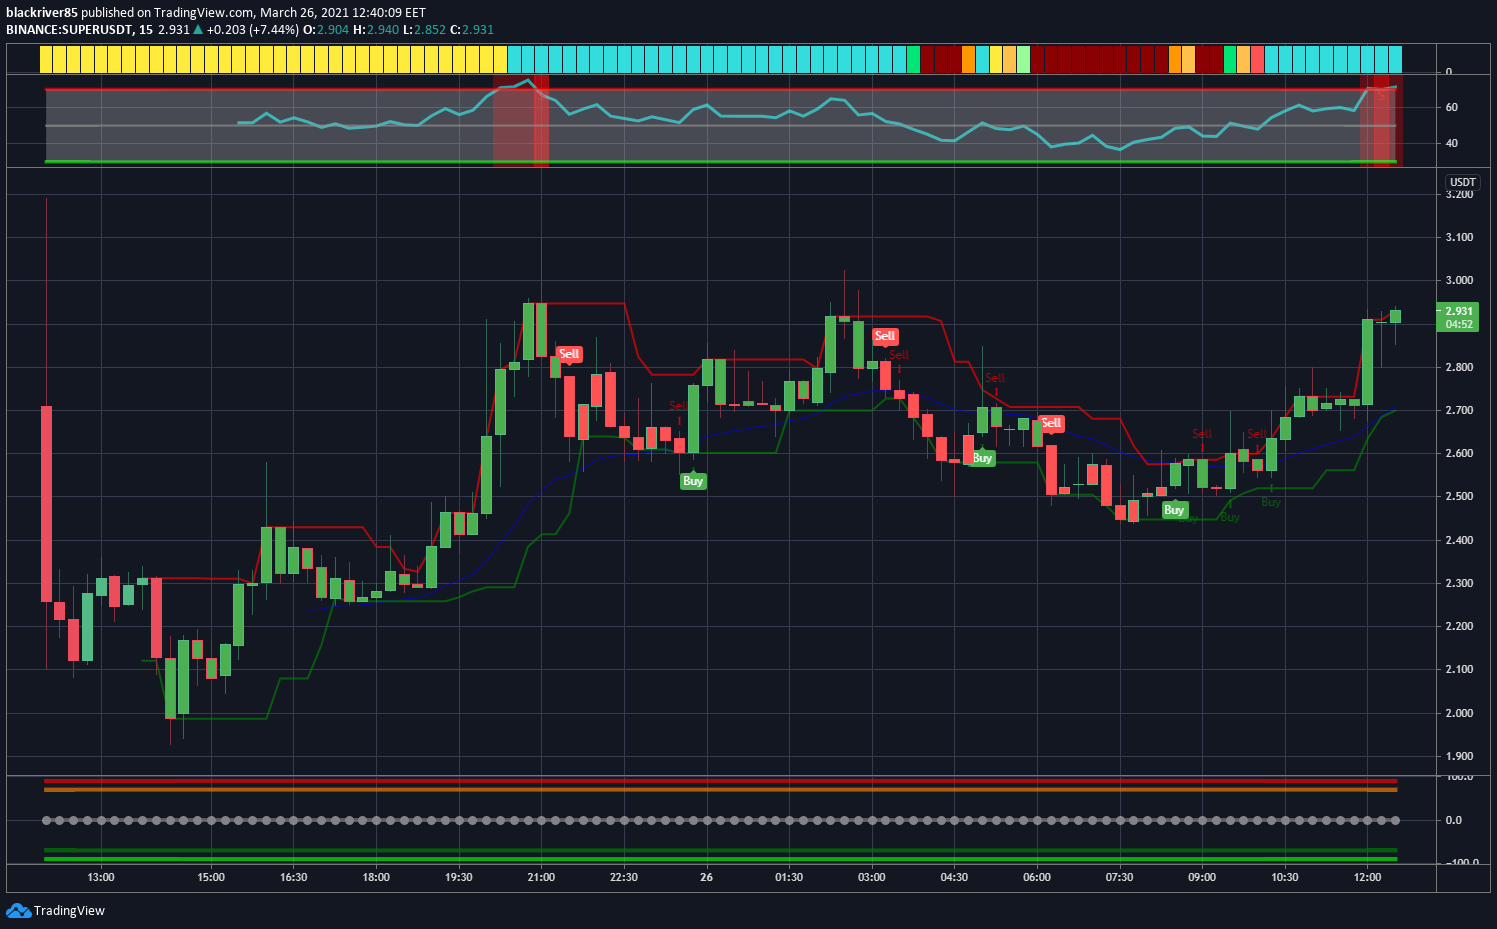Click the lower oscillator 0.0 scale label

point(1454,820)
